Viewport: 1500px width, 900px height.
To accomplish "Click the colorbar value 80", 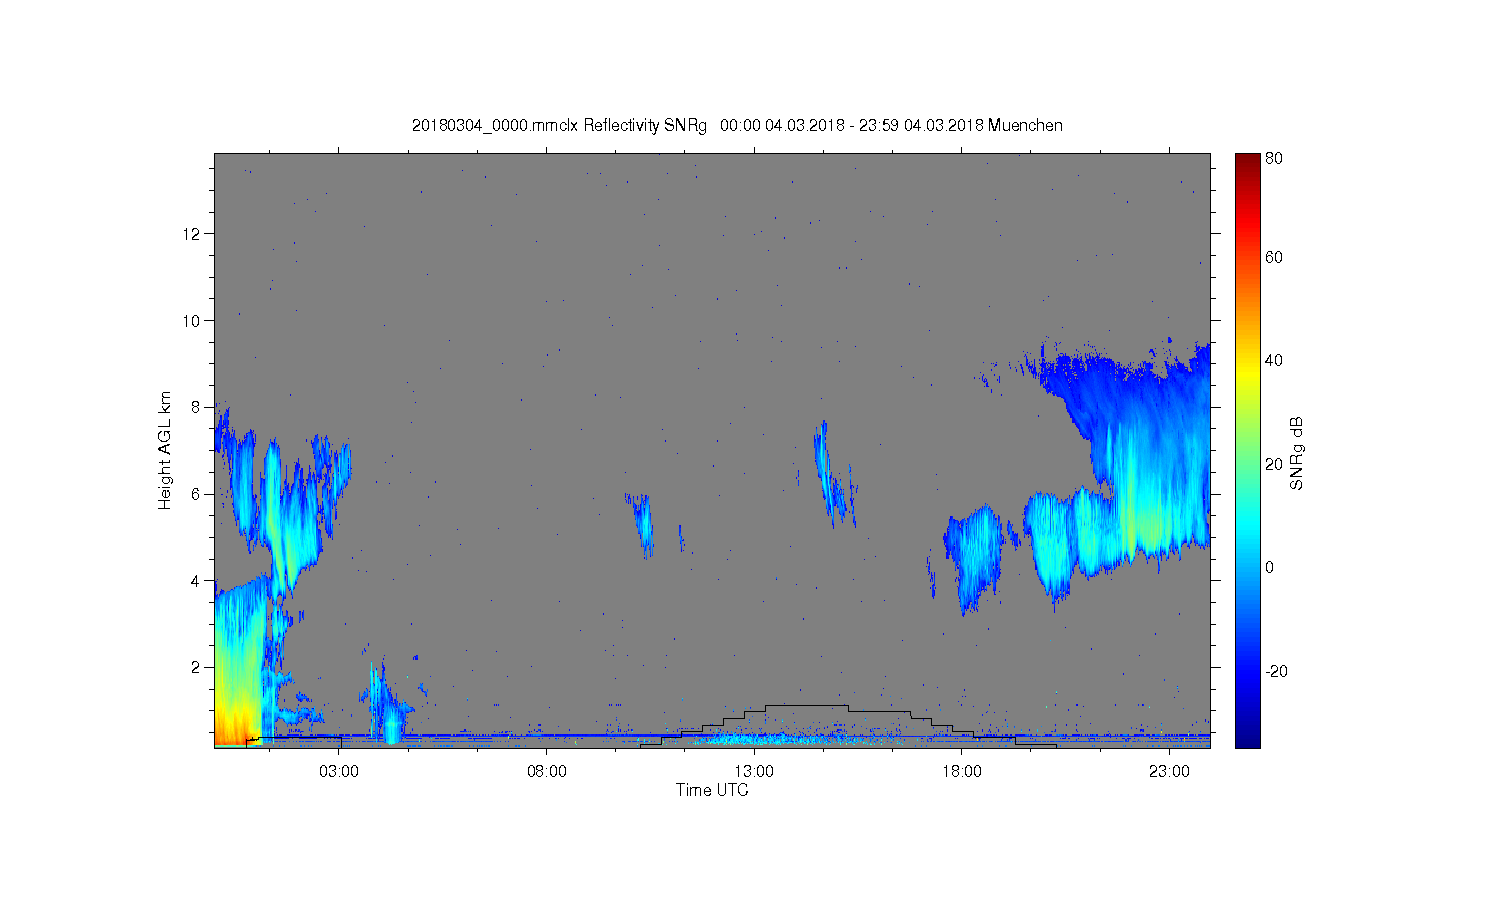I will (x=1273, y=158).
